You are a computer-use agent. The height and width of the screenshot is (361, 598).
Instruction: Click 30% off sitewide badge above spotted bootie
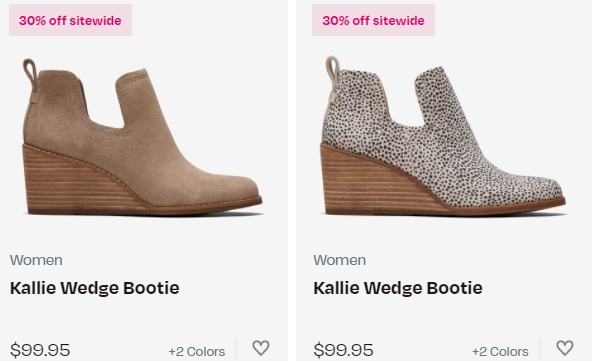[x=373, y=20]
